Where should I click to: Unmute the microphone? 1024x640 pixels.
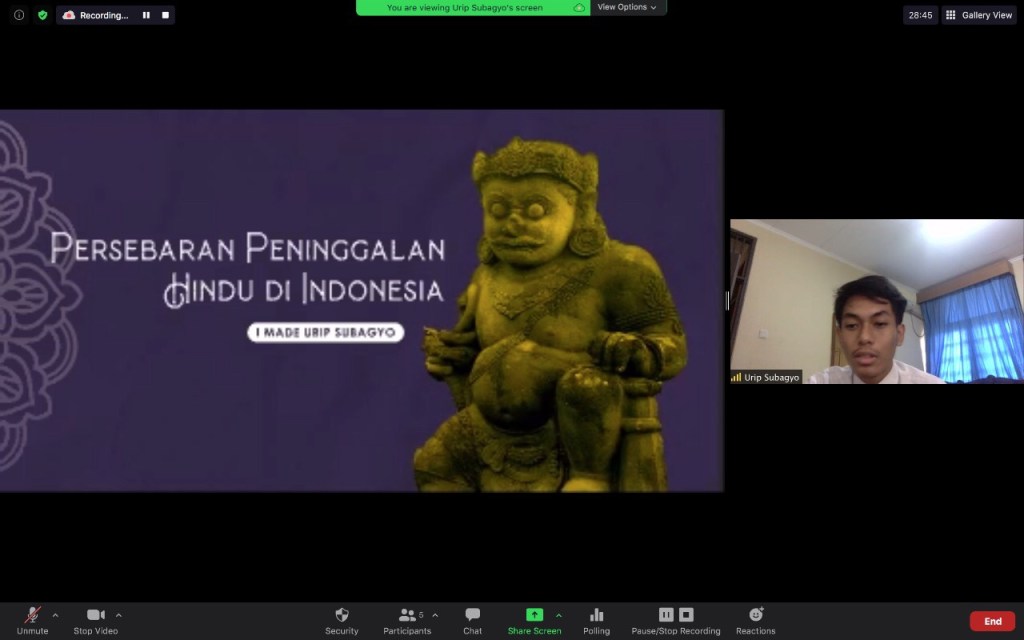tap(32, 619)
